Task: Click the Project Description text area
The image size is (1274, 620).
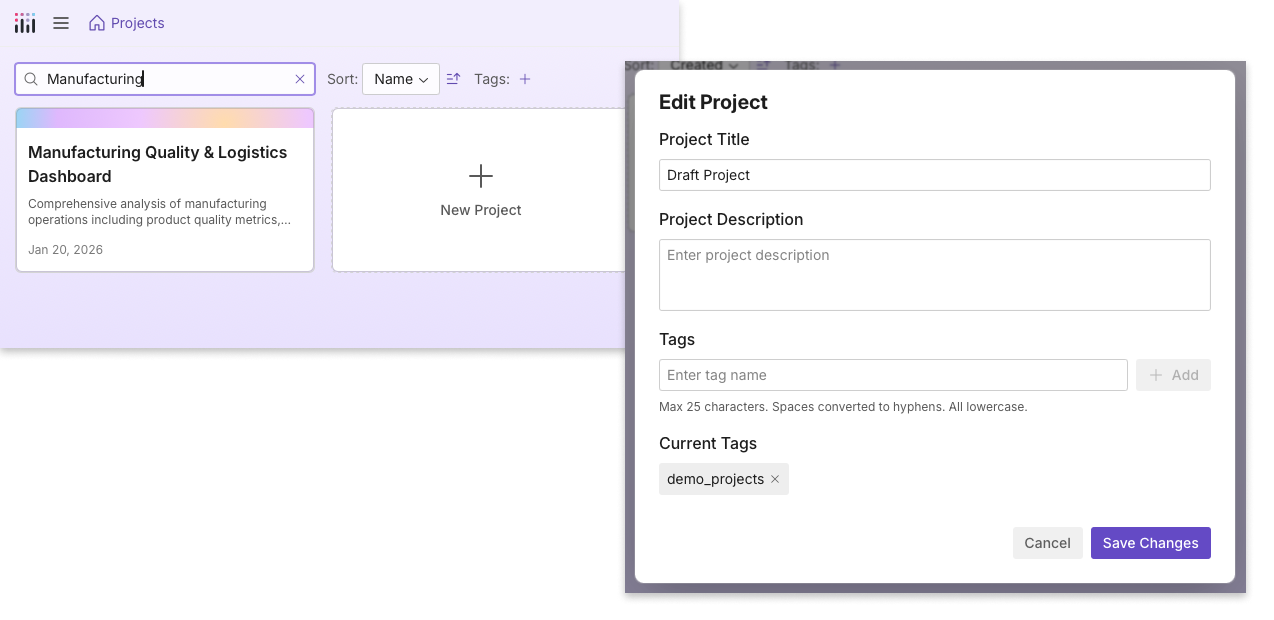Action: (935, 275)
